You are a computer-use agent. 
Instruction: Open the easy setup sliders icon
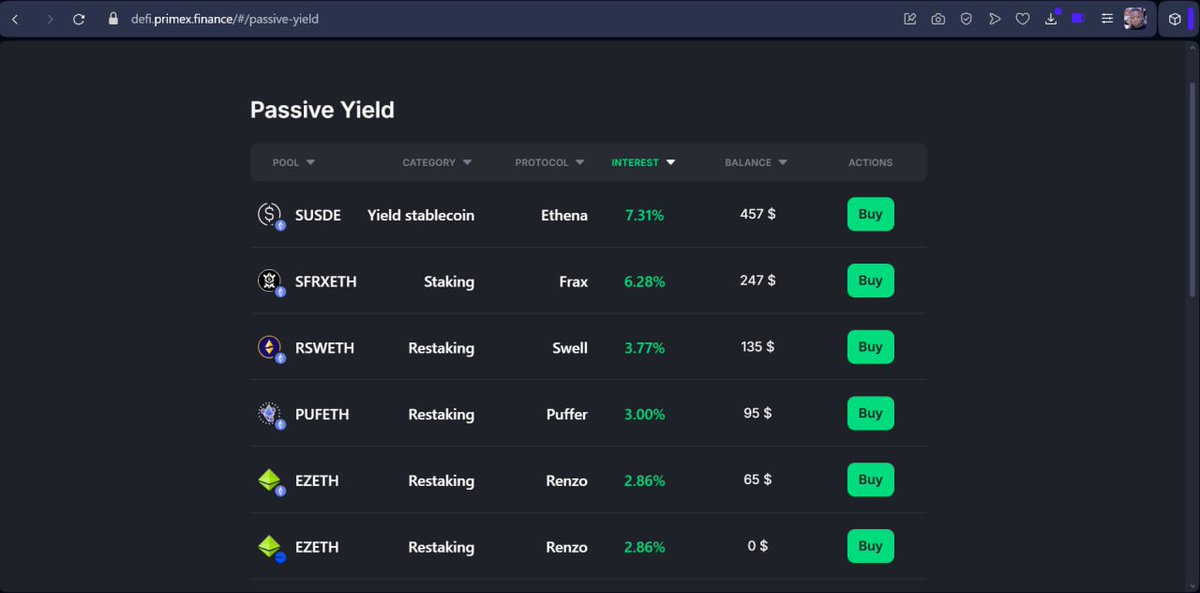[1107, 19]
